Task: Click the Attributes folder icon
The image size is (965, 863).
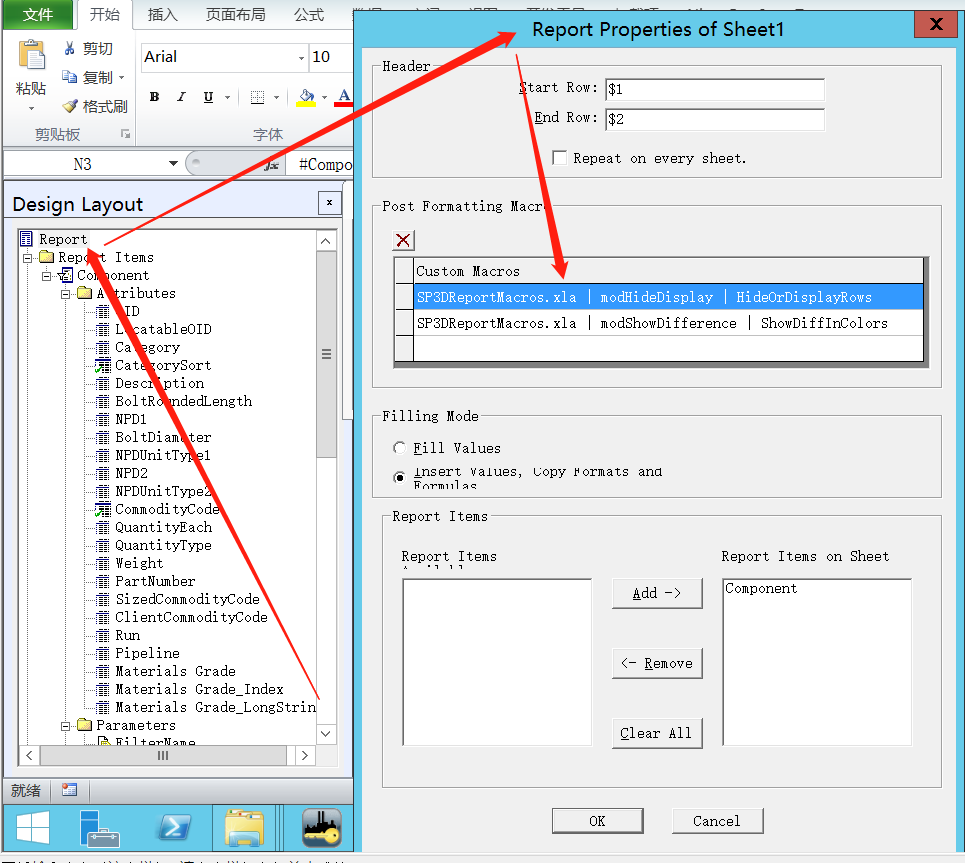Action: click(84, 293)
